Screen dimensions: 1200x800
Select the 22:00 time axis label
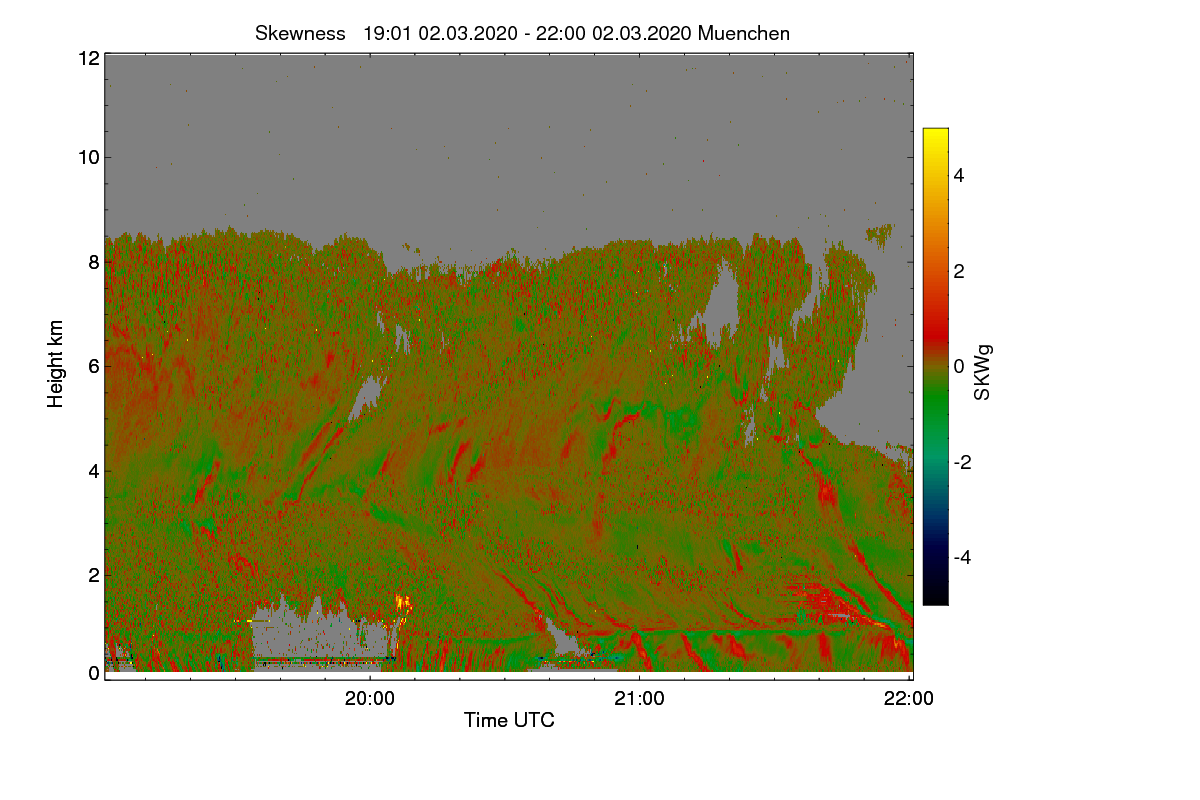coord(909,699)
